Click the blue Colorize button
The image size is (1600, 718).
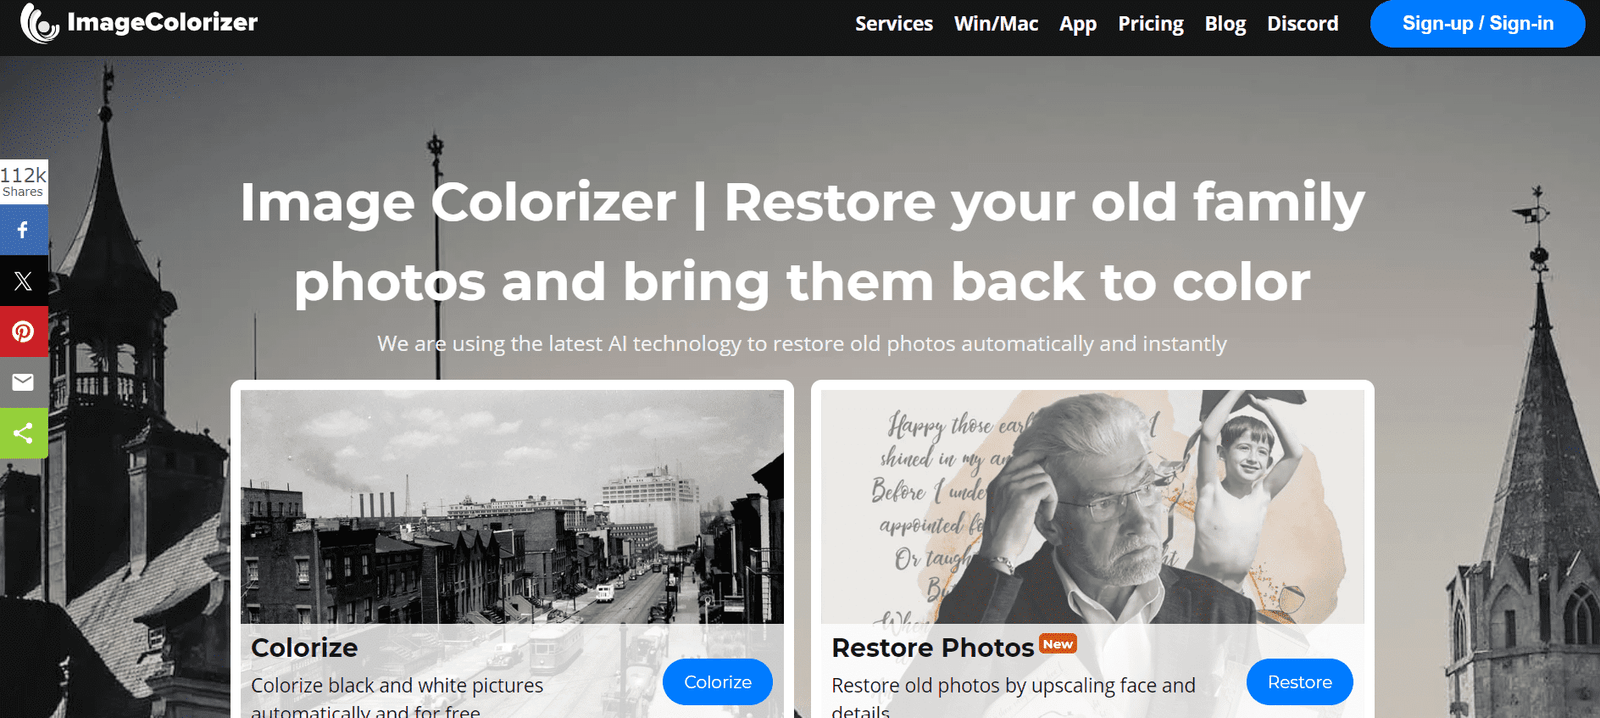tap(718, 682)
